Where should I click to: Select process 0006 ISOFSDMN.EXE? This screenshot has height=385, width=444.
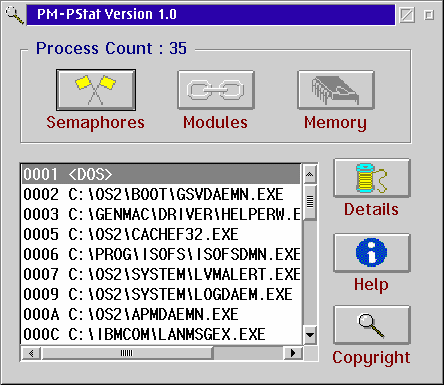point(161,254)
